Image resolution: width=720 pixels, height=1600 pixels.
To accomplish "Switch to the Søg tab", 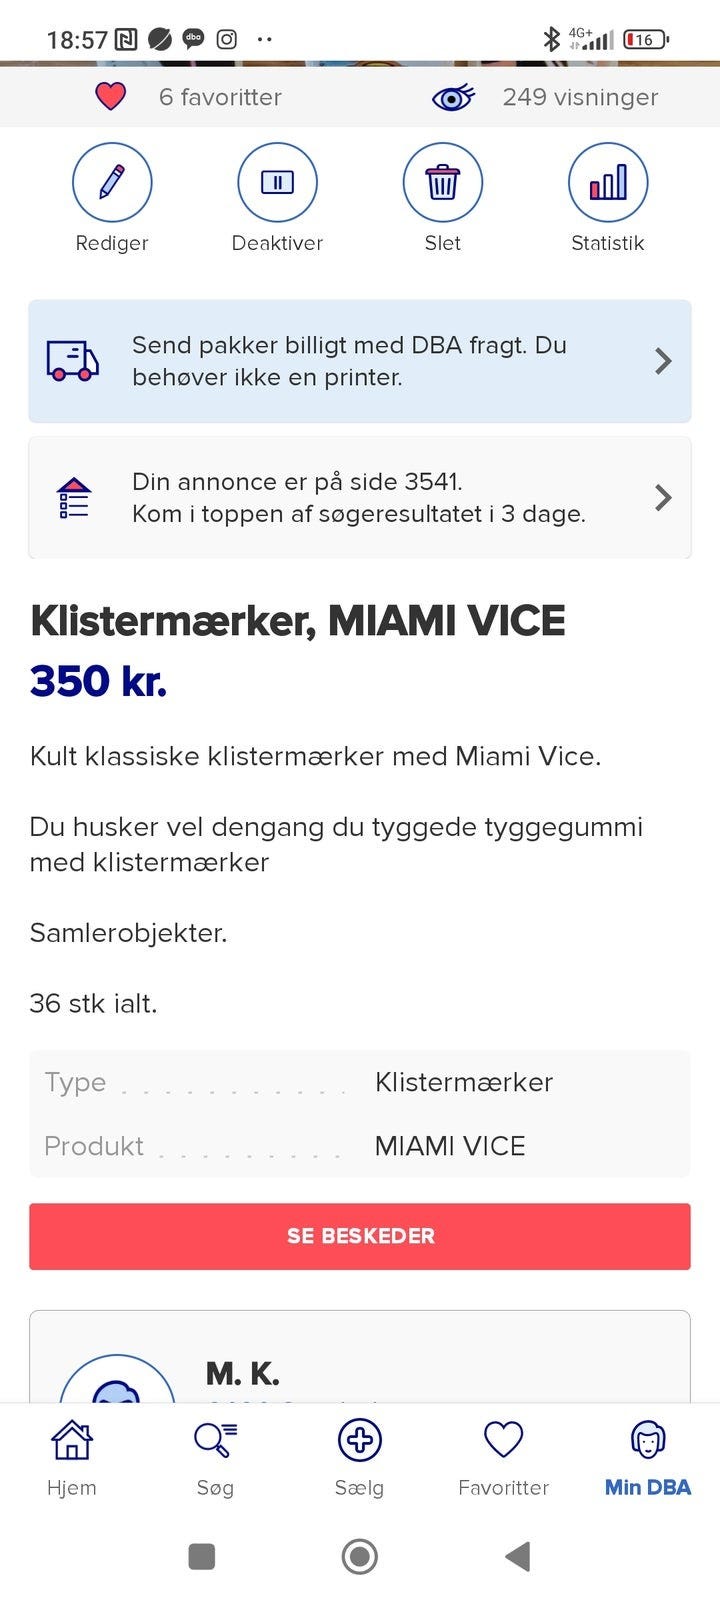I will 215,1458.
